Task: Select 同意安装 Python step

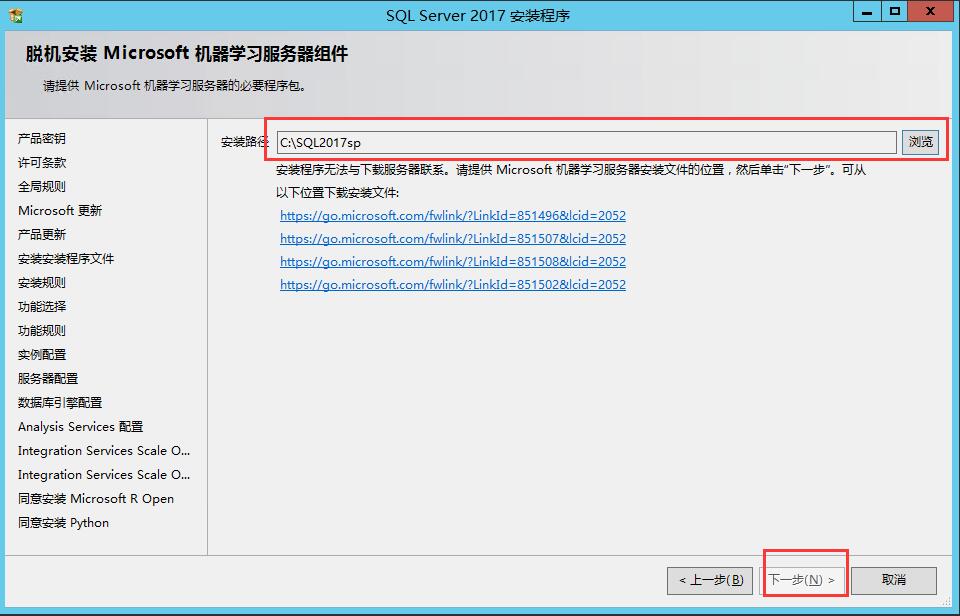Action: coord(63,522)
